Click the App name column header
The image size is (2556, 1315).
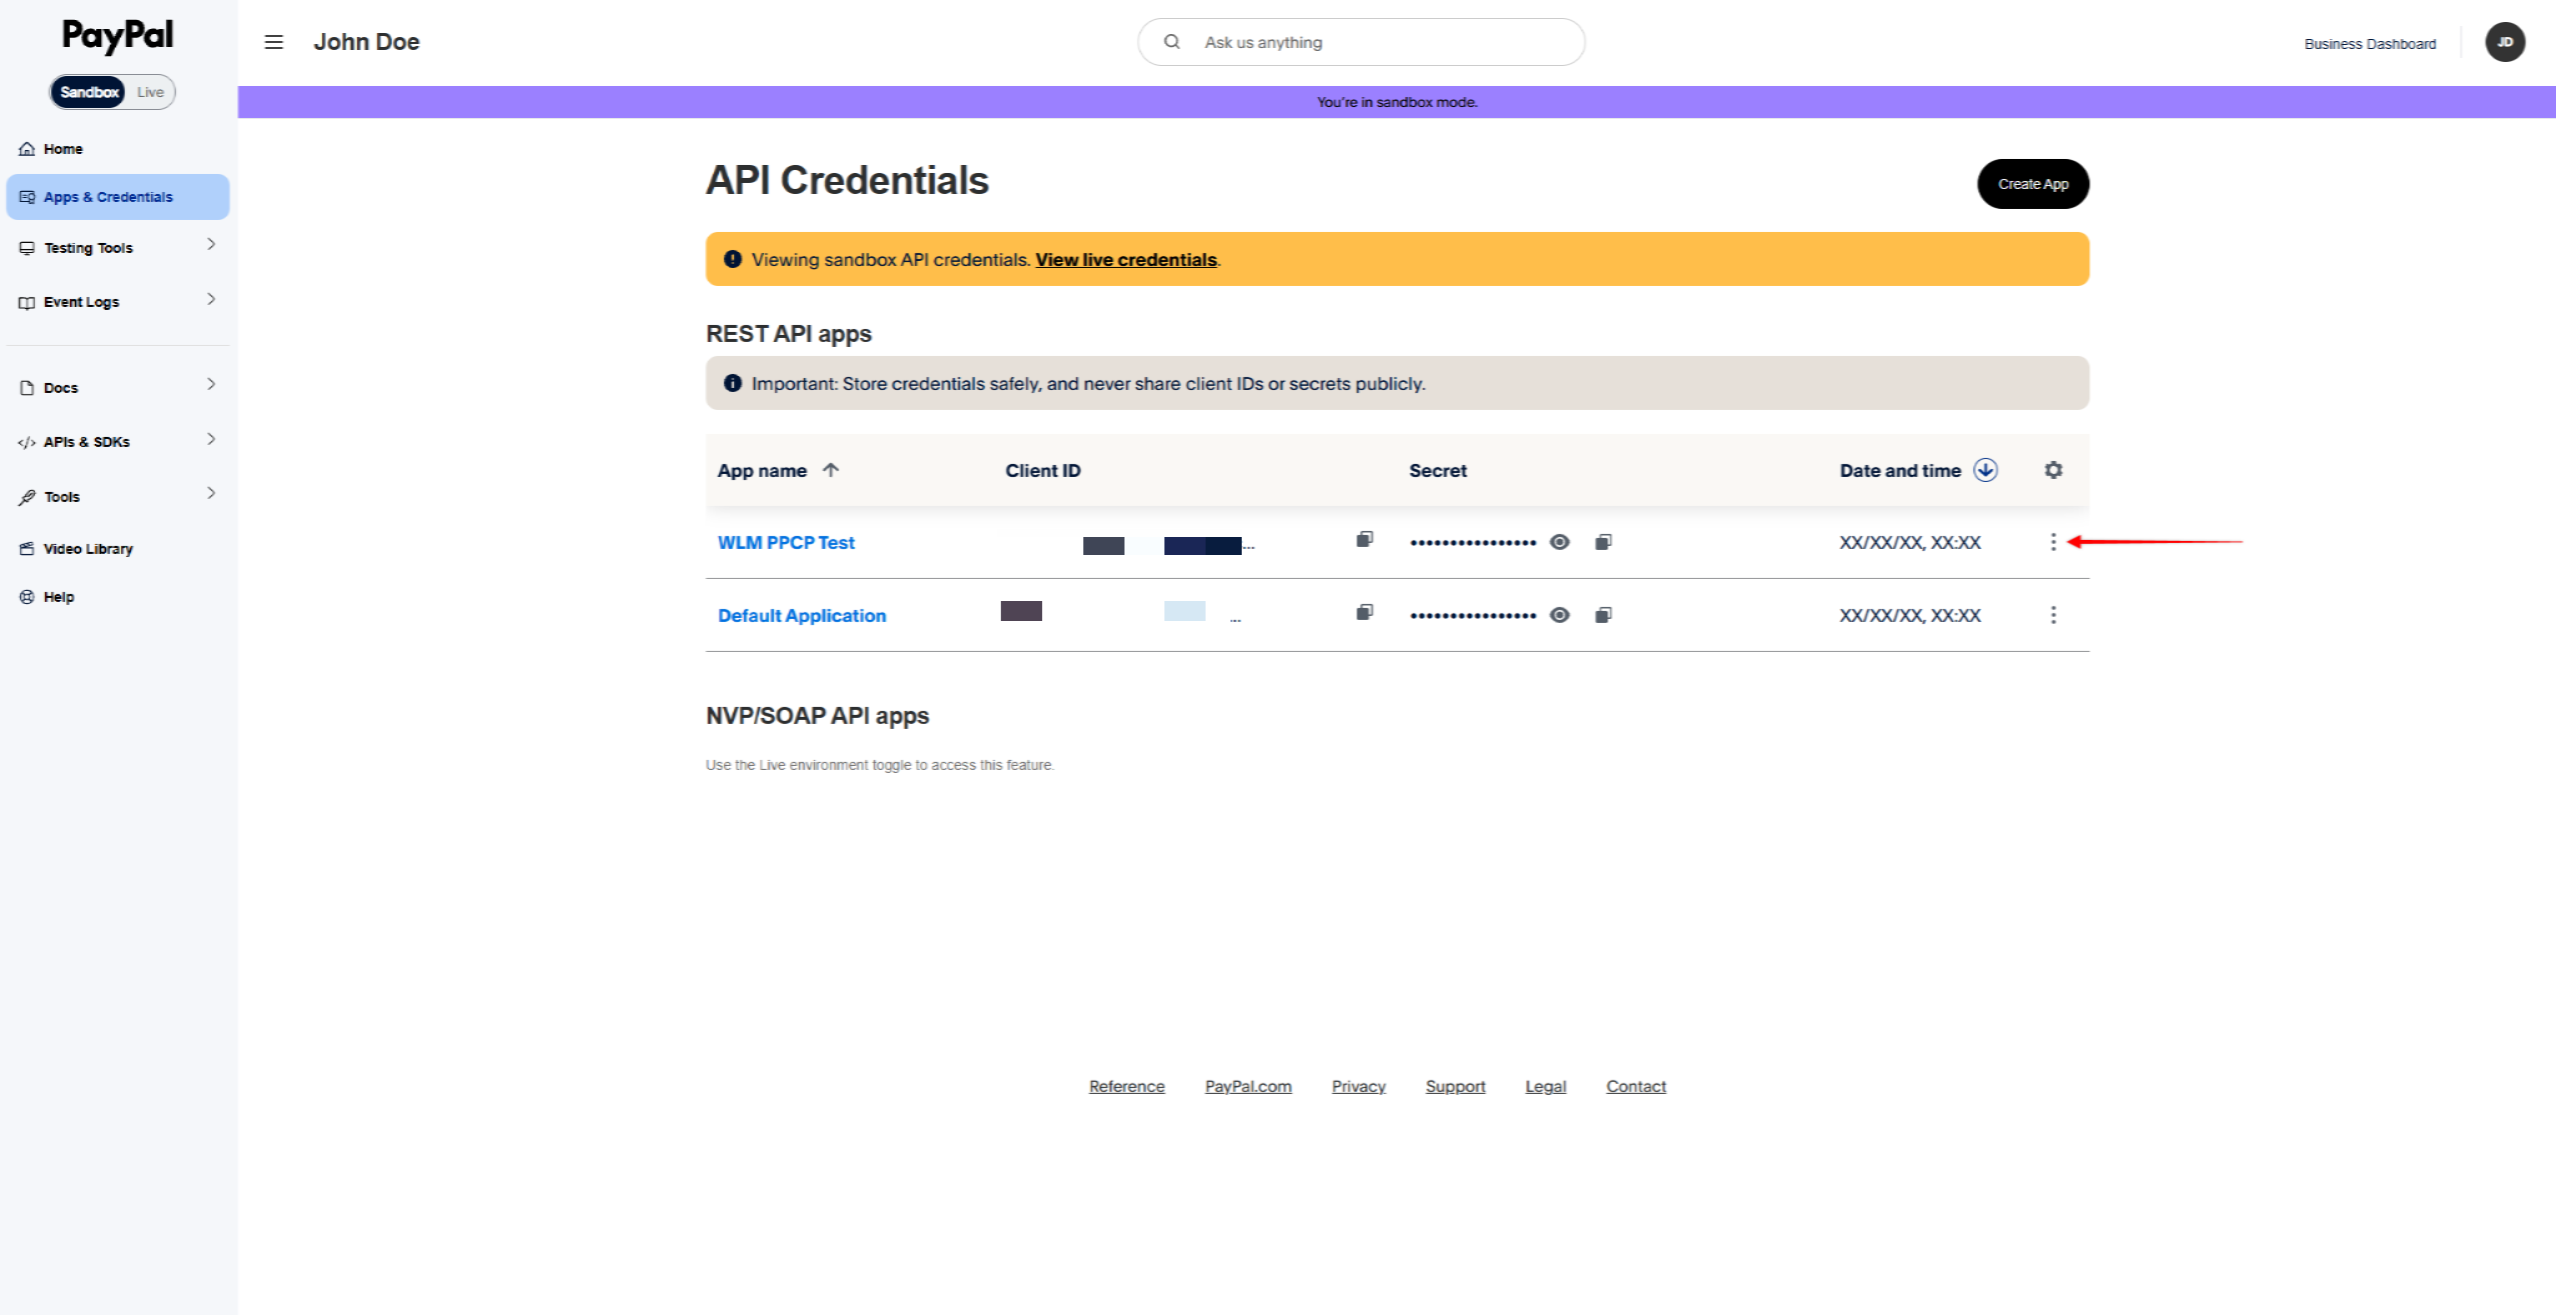tap(762, 470)
